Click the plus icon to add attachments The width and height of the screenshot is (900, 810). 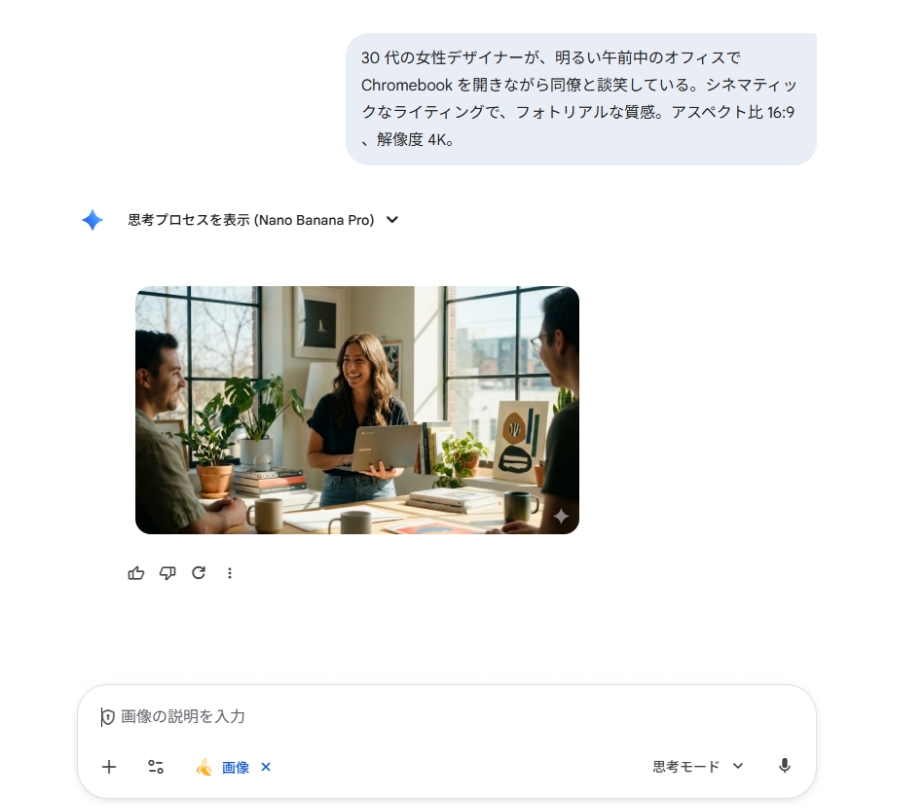pyautogui.click(x=109, y=767)
